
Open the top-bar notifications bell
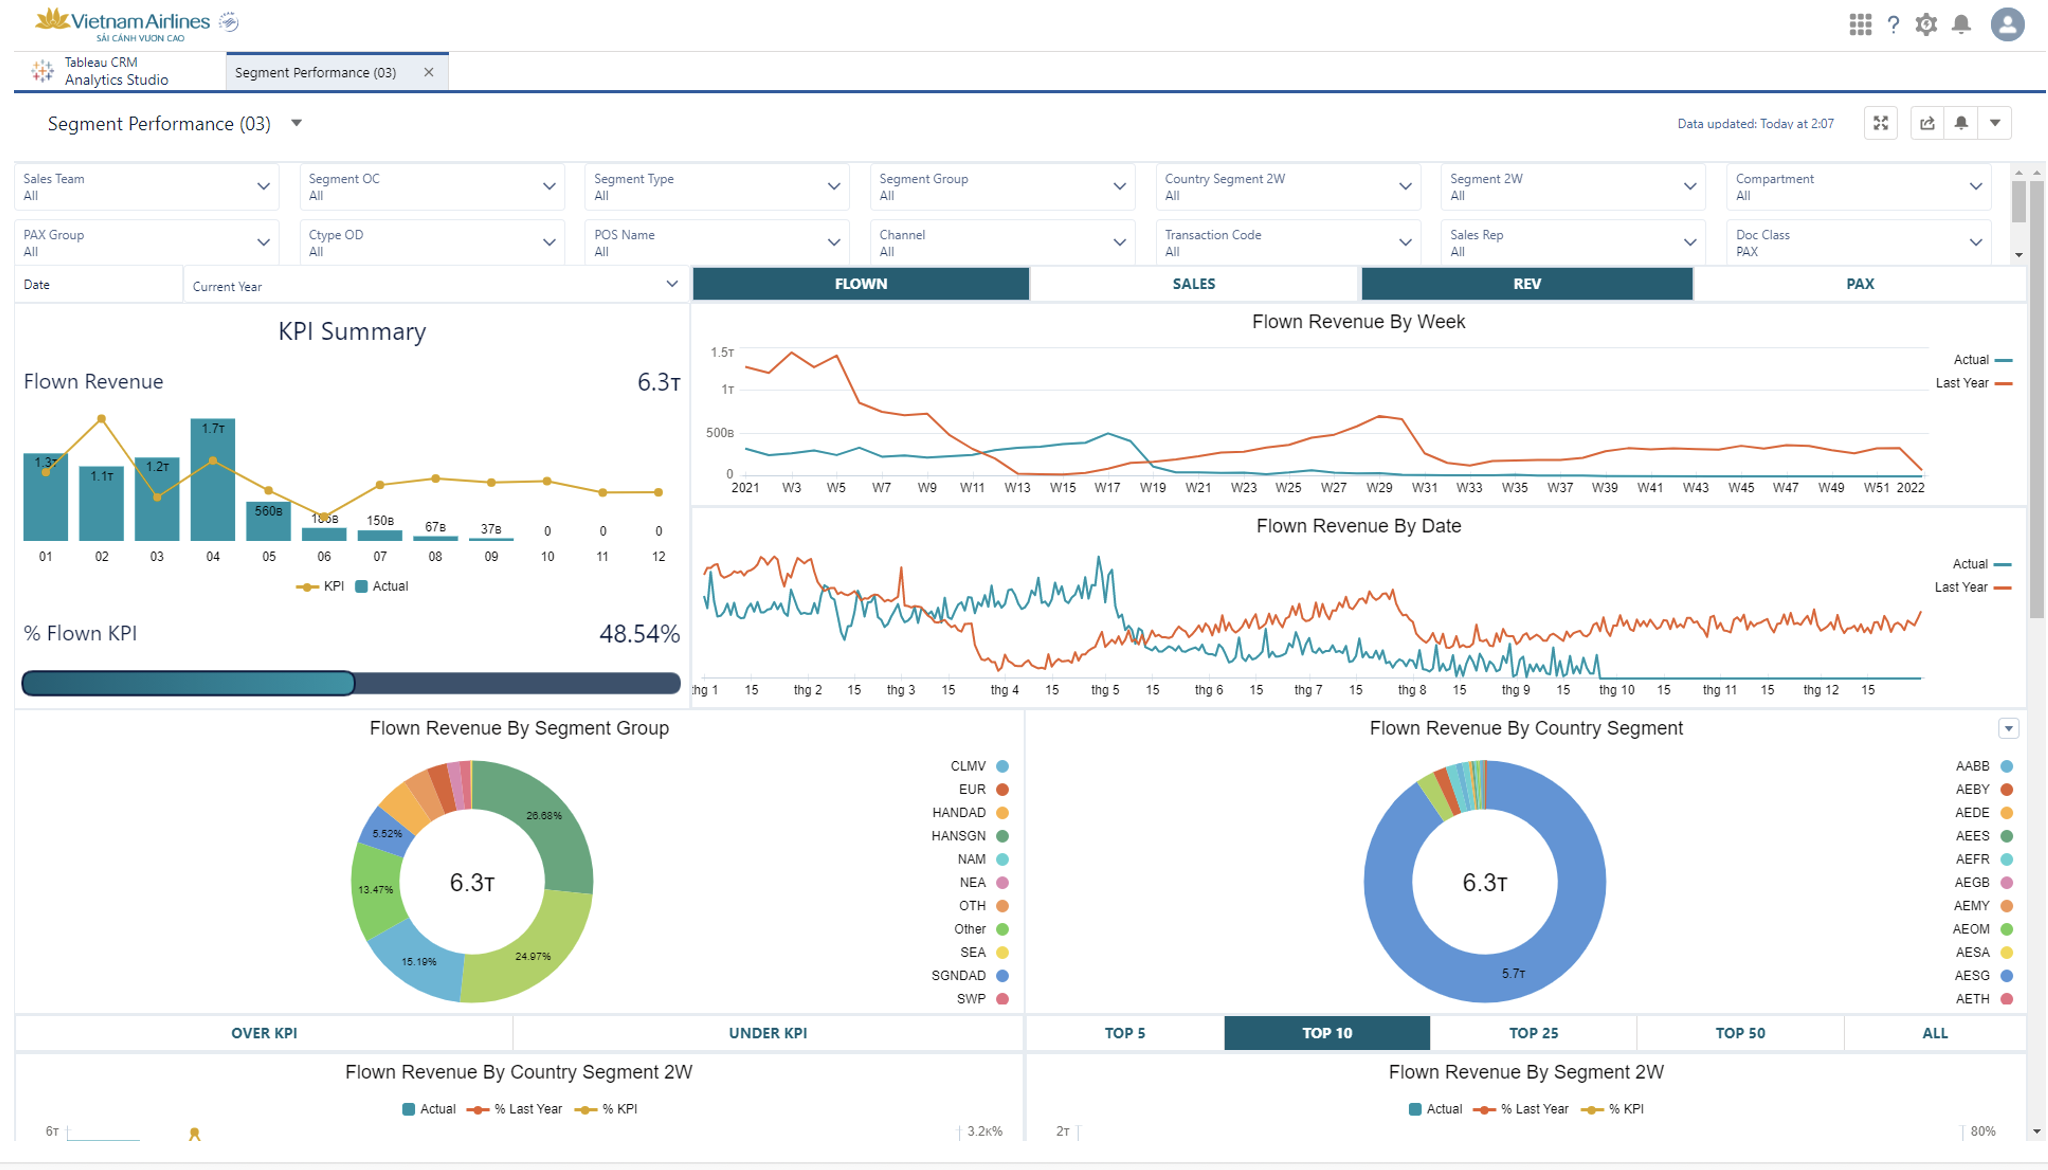click(x=1961, y=24)
